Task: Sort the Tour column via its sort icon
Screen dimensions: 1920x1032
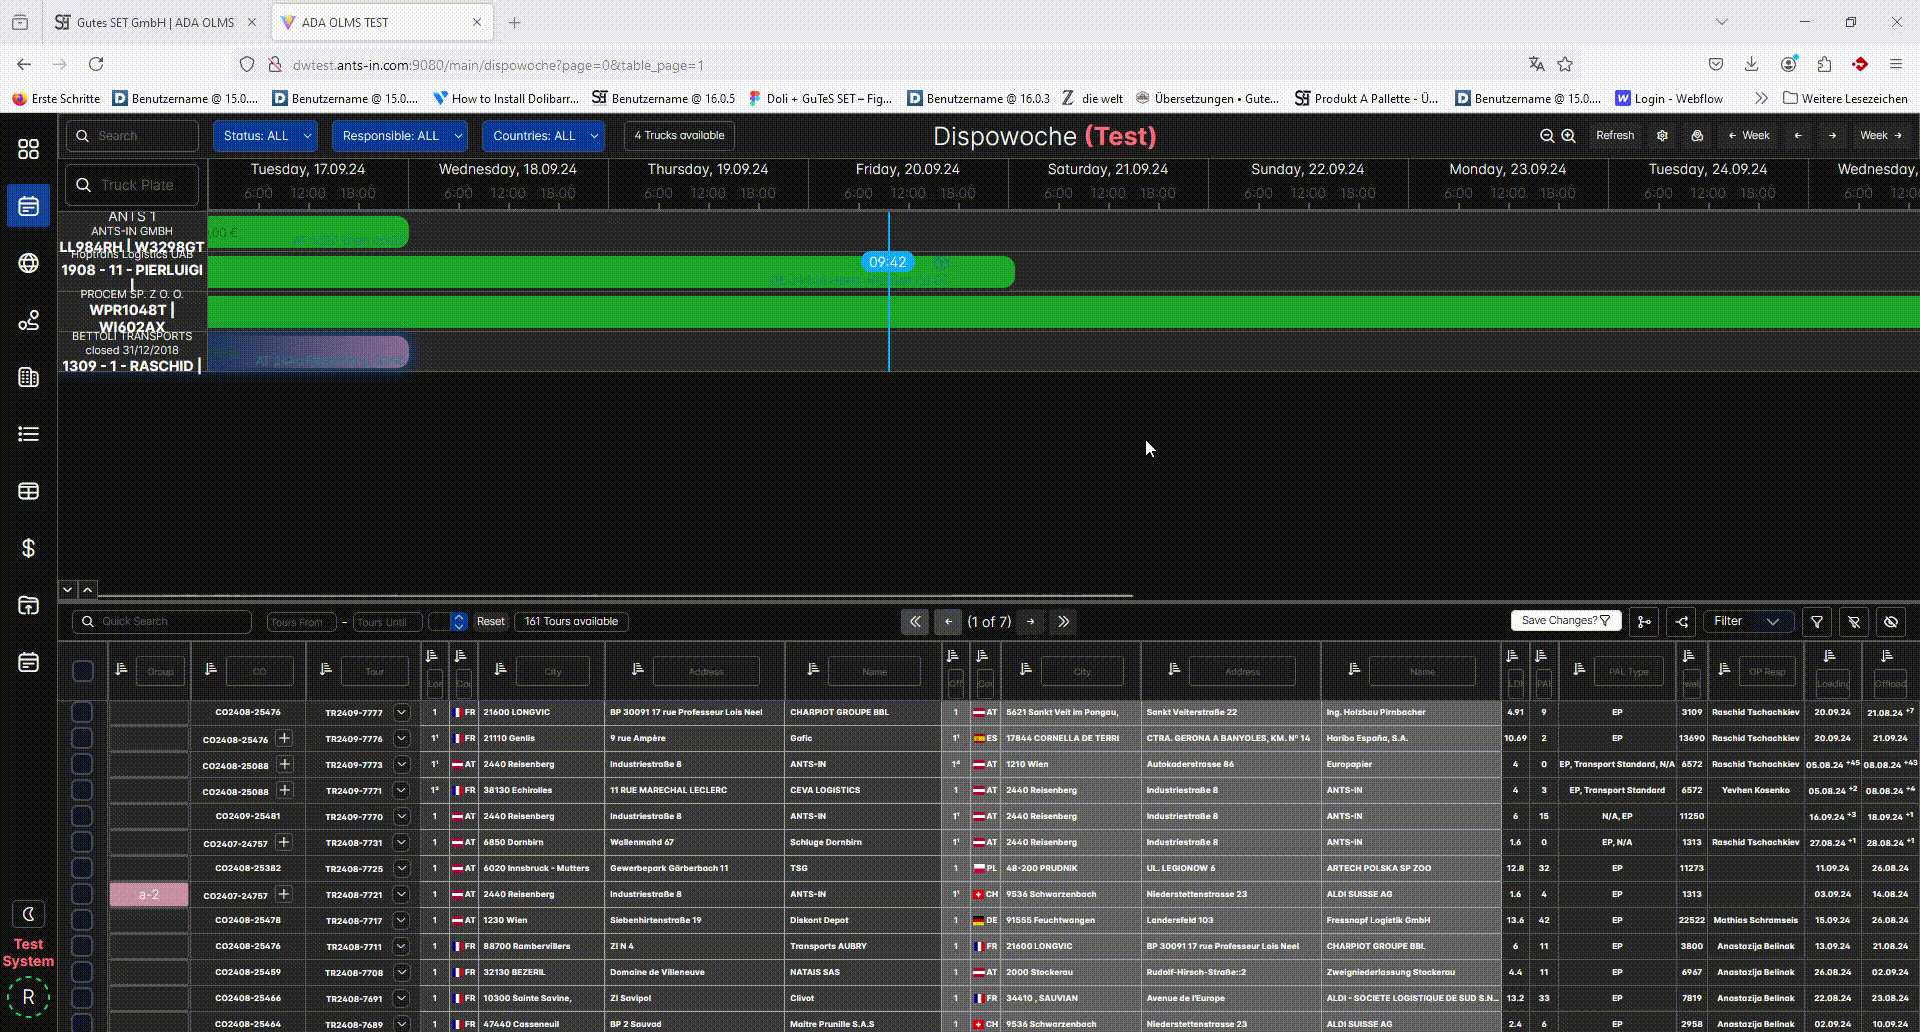Action: pos(325,669)
